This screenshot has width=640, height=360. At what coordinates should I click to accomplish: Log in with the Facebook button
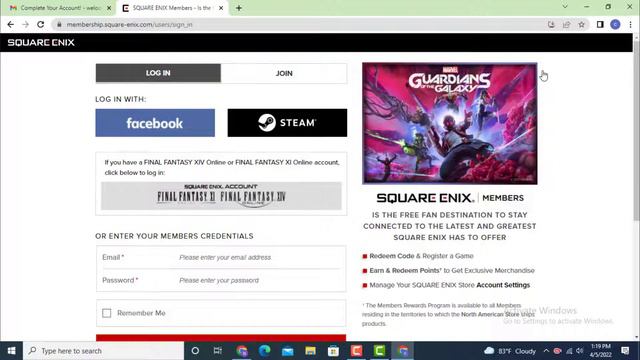pos(155,123)
